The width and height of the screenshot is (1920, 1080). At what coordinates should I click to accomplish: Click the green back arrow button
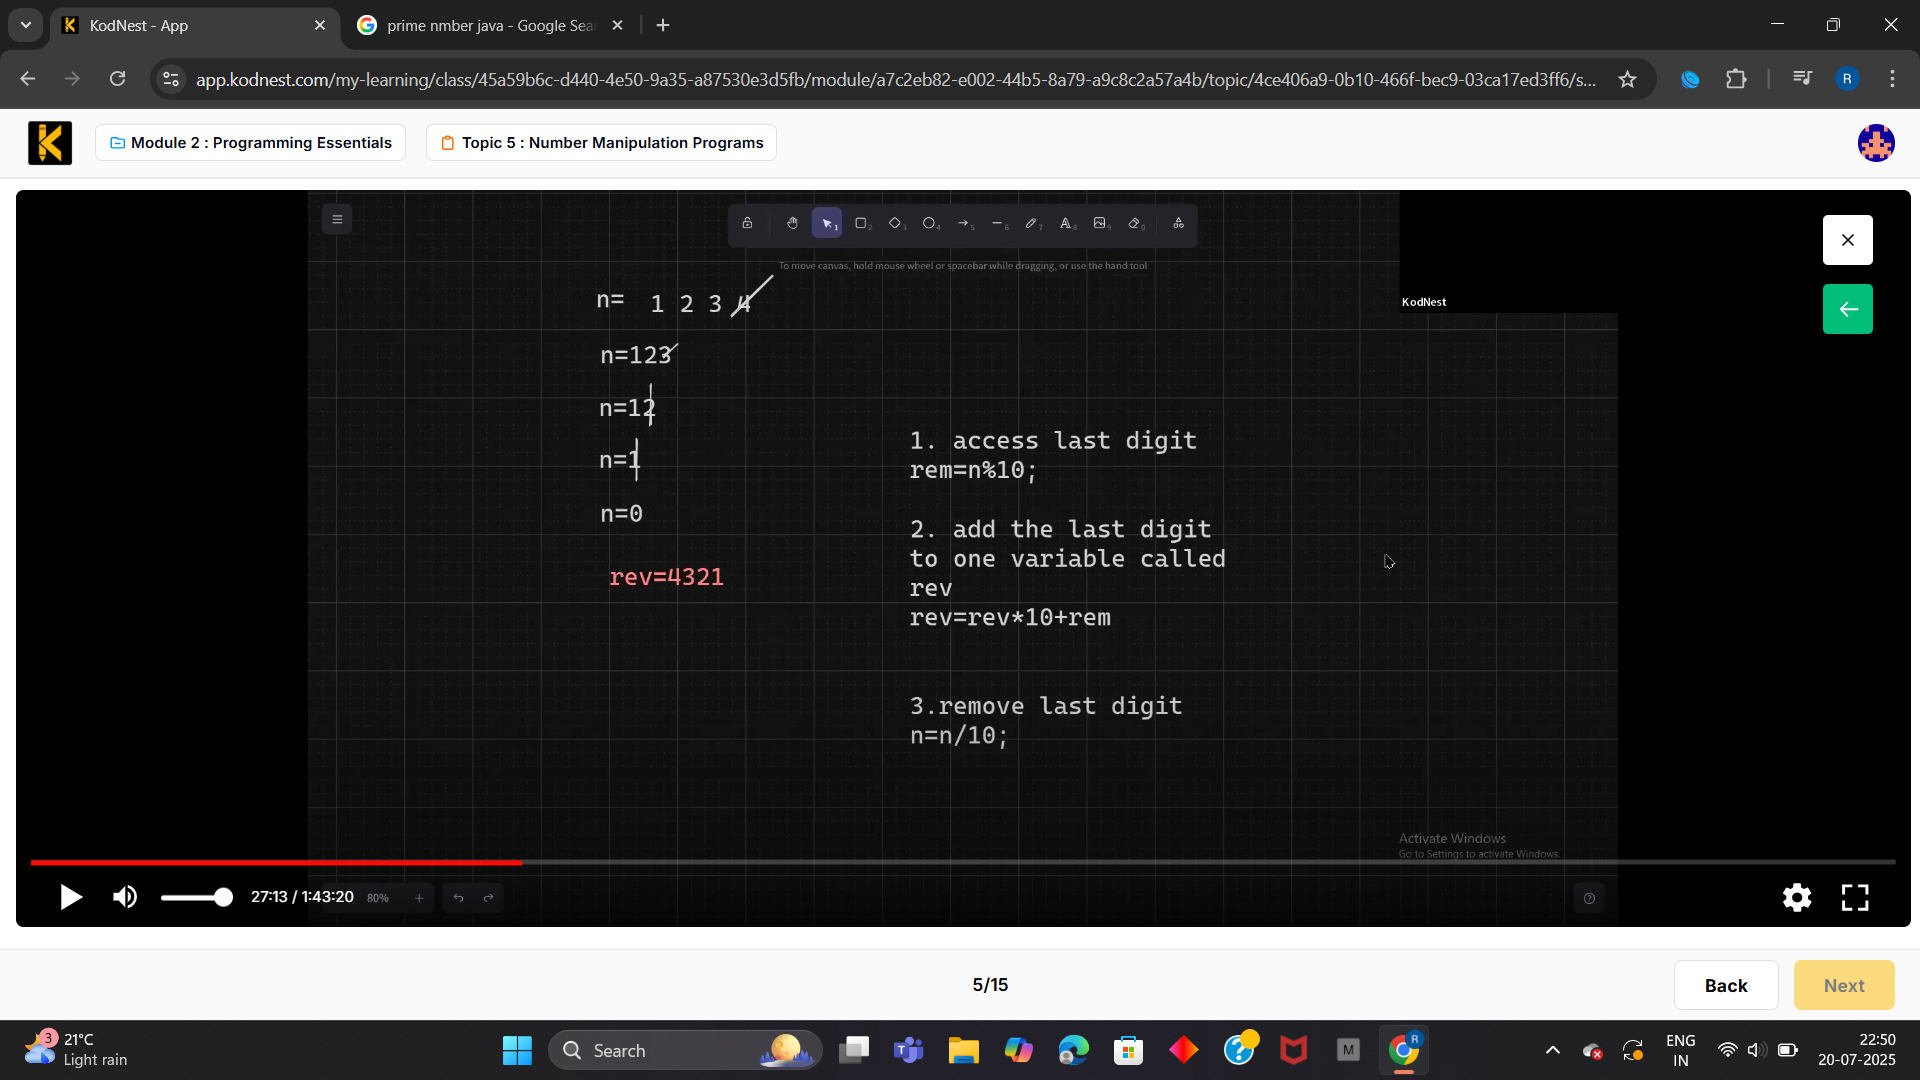pyautogui.click(x=1847, y=309)
